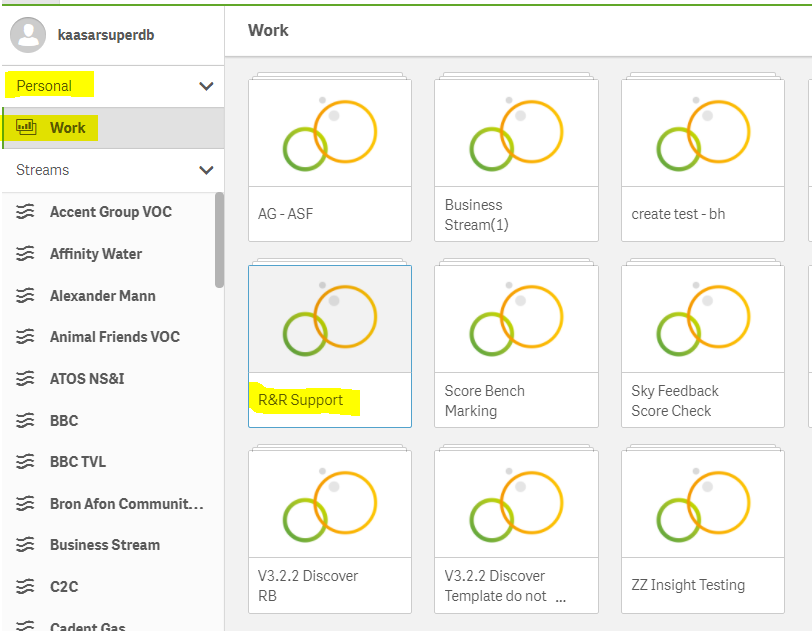Click the streams list vertical scrollbar

point(220,240)
